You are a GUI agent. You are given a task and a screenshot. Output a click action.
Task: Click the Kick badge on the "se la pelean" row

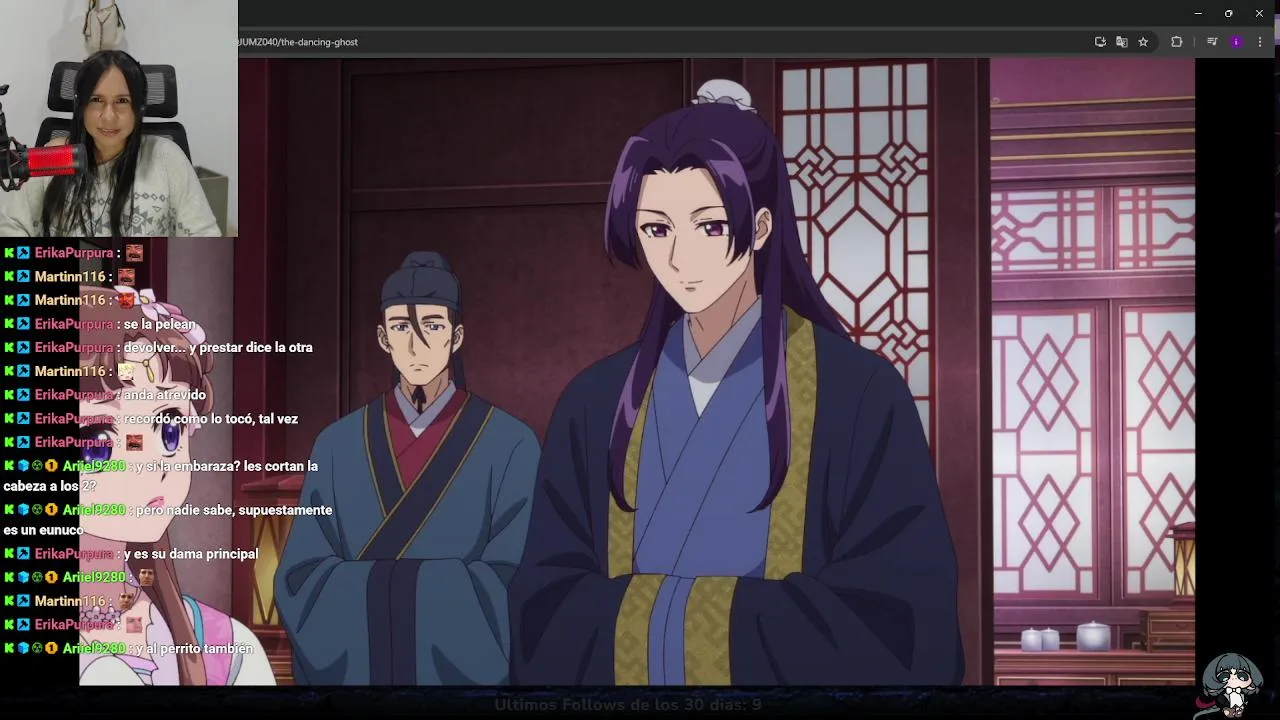(9, 324)
